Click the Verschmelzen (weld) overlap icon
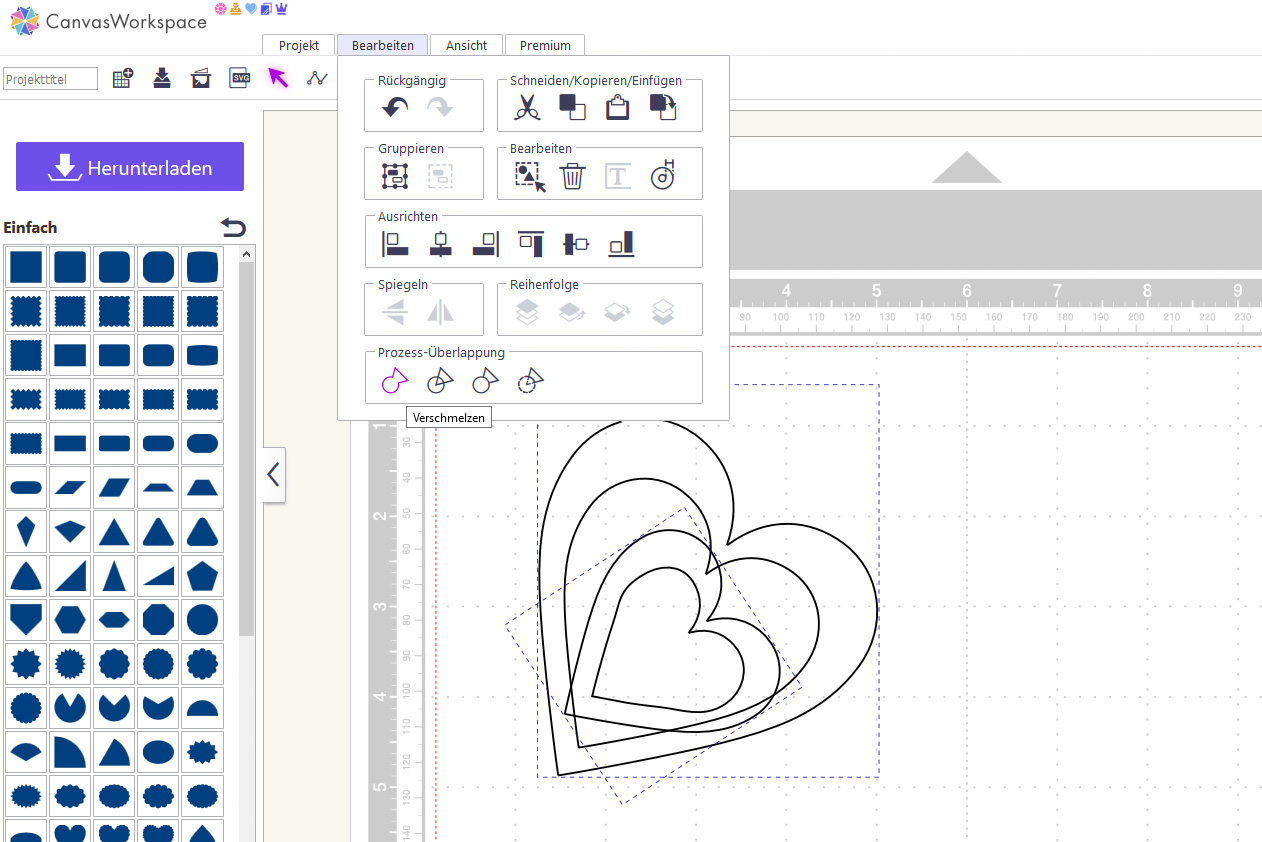Viewport: 1262px width, 842px height. click(x=395, y=381)
